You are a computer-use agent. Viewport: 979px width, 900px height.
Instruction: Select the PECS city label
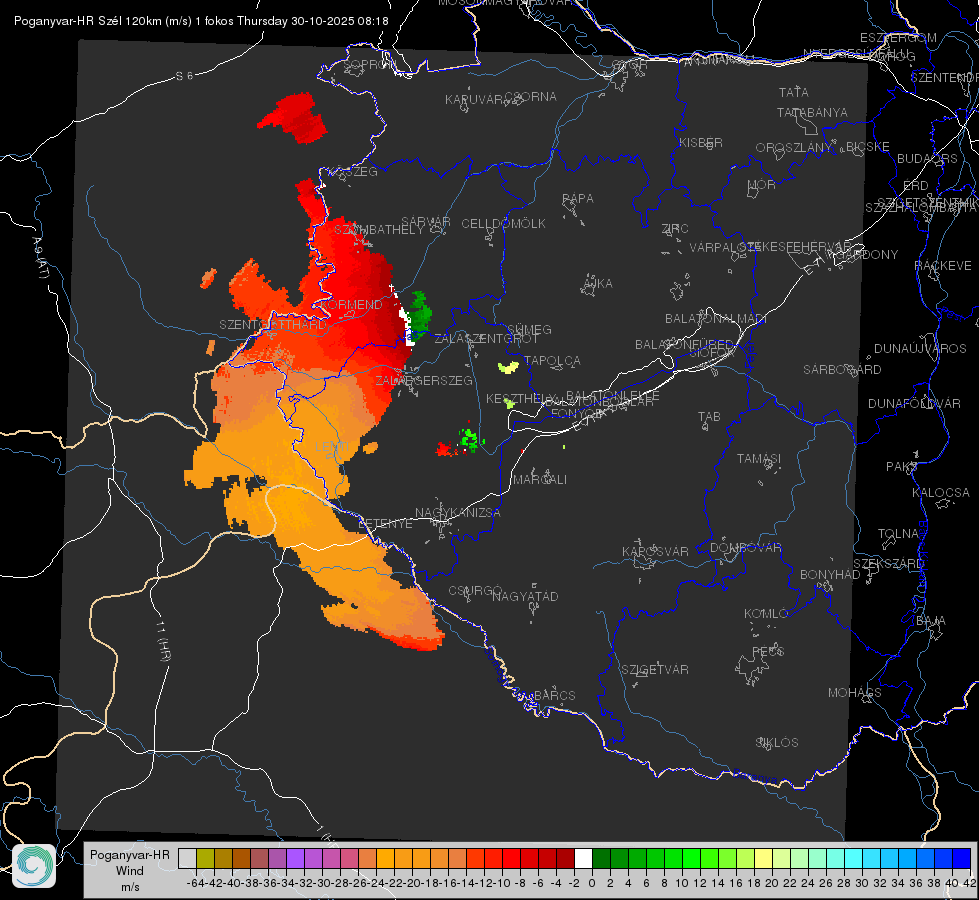(x=768, y=652)
